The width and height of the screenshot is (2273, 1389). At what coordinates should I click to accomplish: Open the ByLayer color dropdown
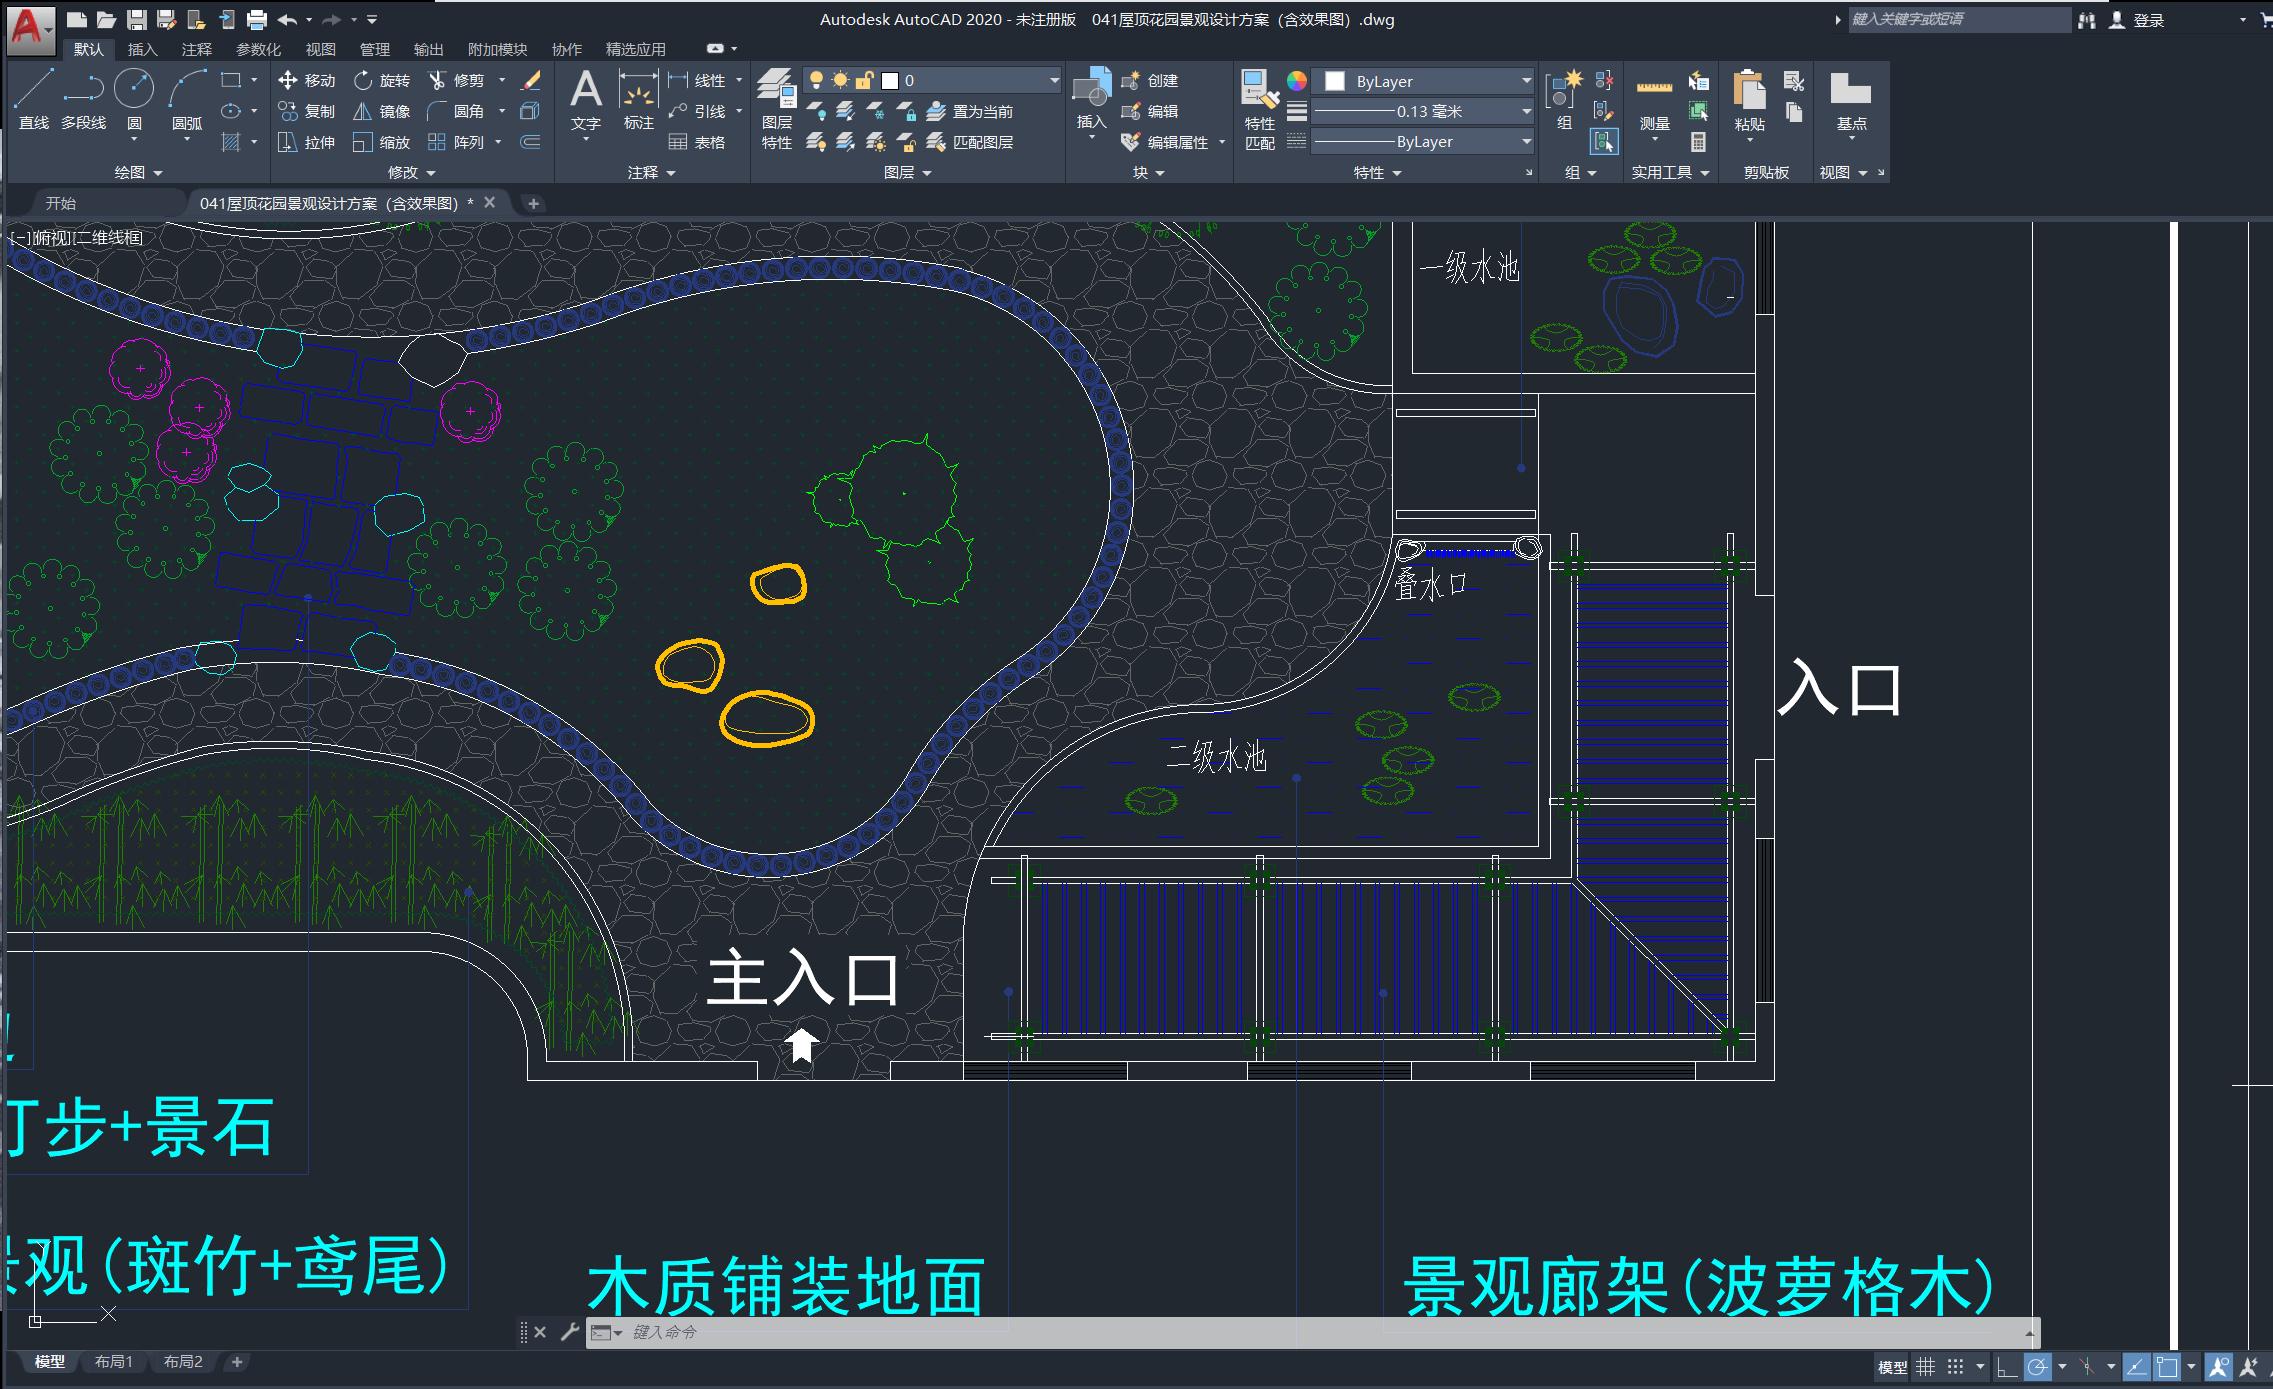[1526, 80]
